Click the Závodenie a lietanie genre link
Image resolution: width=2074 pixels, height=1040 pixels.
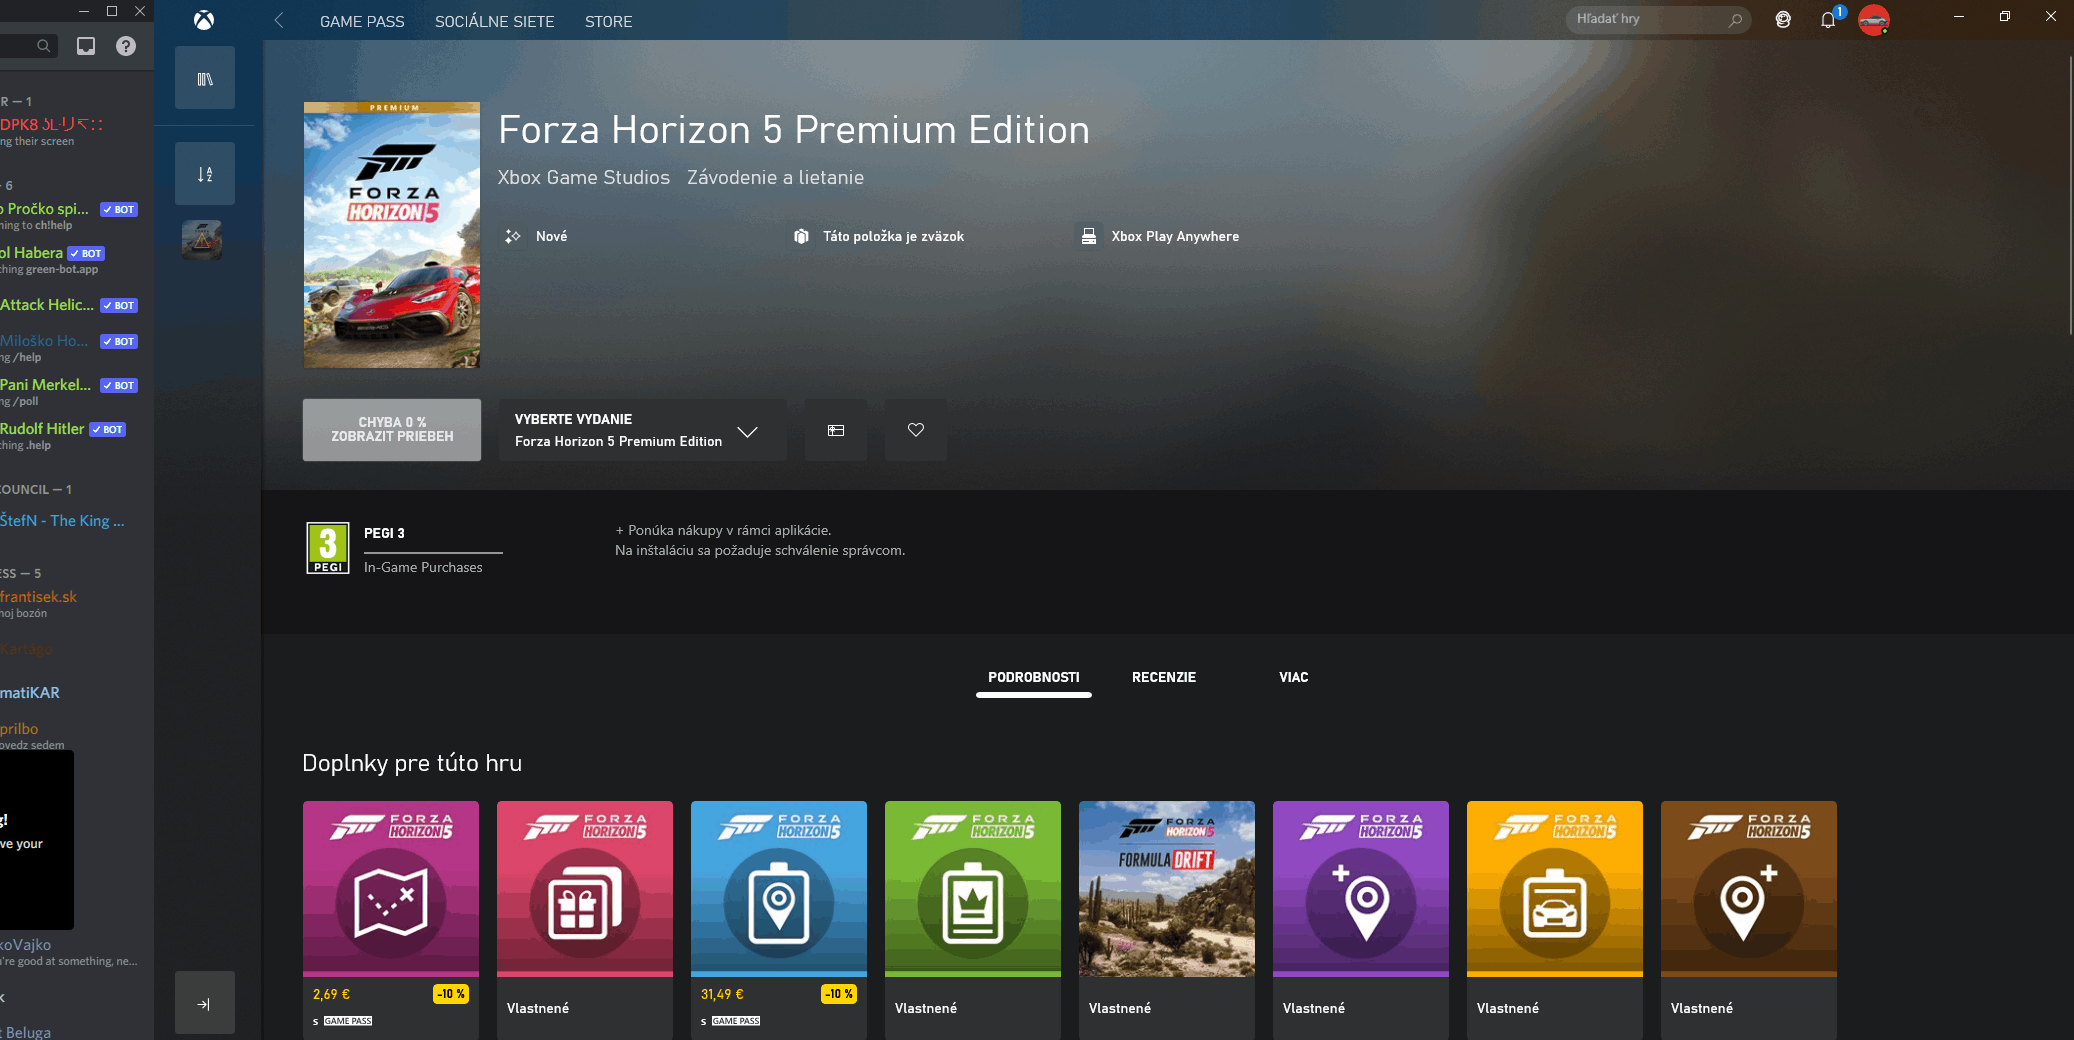[x=775, y=177]
